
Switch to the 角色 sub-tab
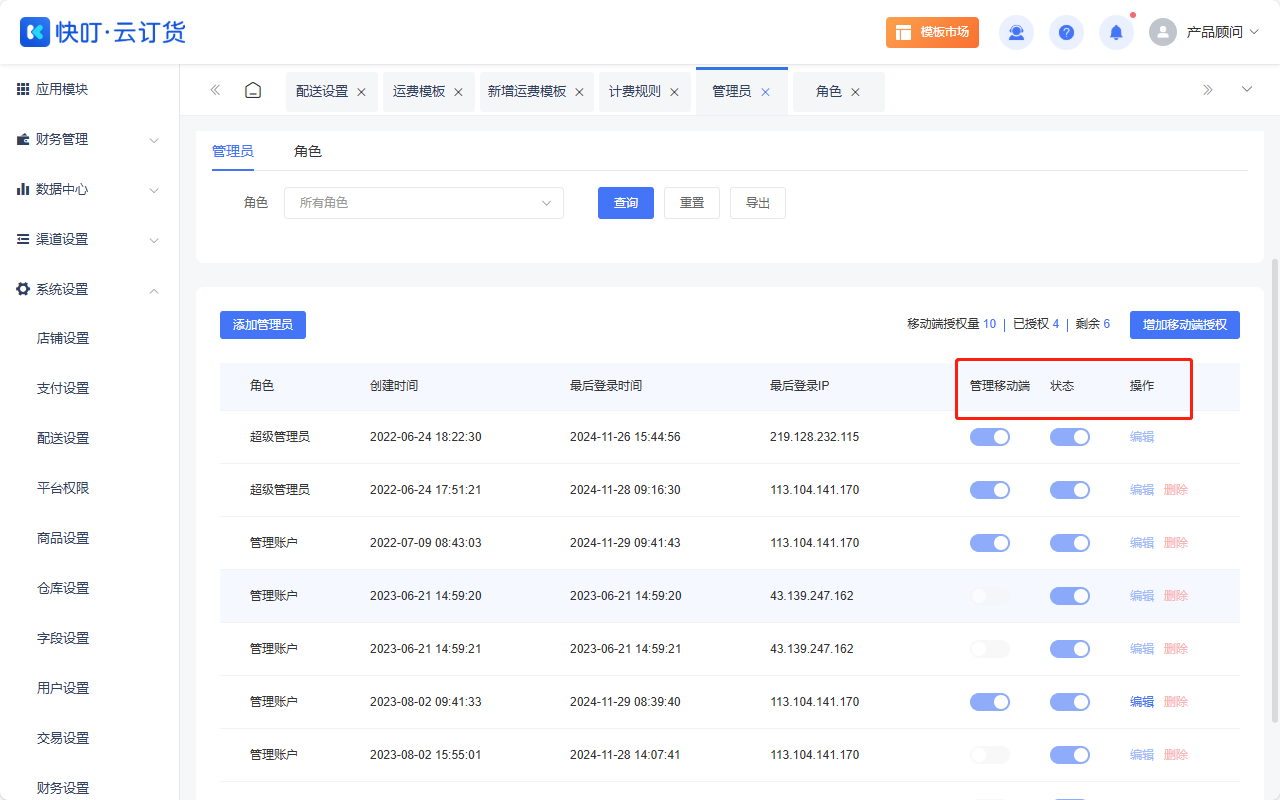pos(307,152)
